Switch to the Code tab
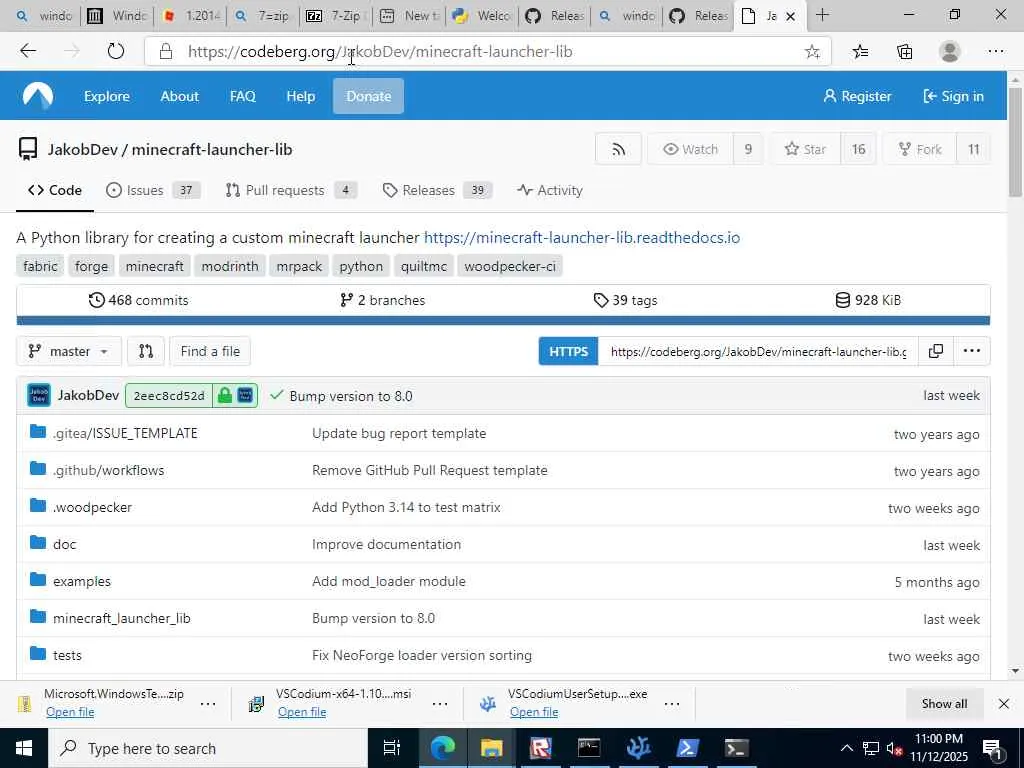Screen dimensions: 1024x768 [55, 190]
